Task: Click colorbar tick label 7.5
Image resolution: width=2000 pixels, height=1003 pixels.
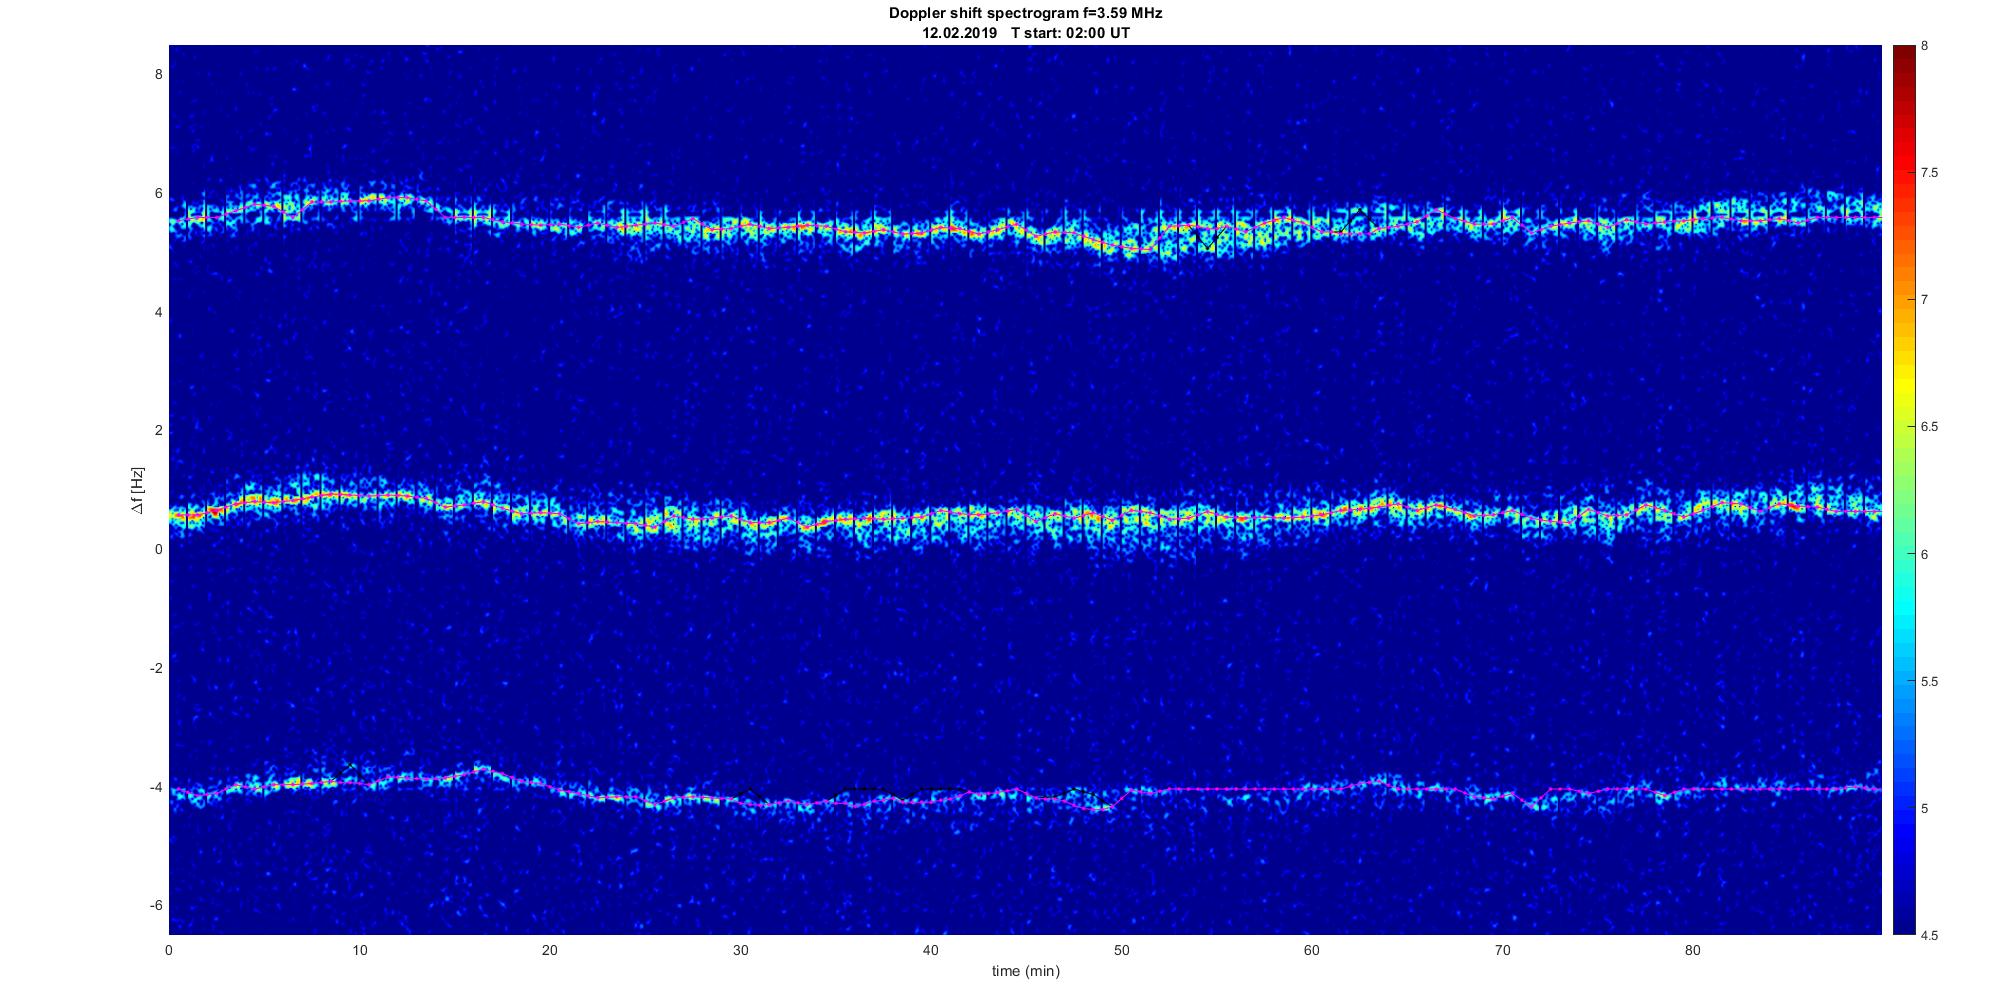Action: (1930, 173)
